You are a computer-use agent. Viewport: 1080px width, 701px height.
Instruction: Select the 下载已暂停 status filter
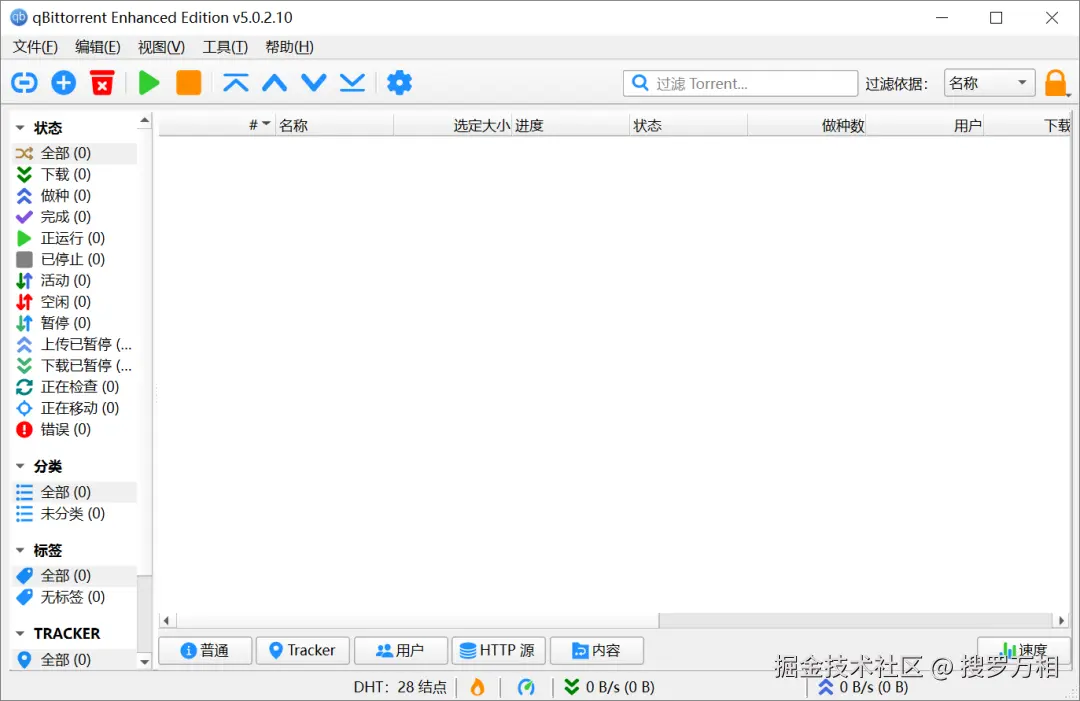click(x=75, y=366)
